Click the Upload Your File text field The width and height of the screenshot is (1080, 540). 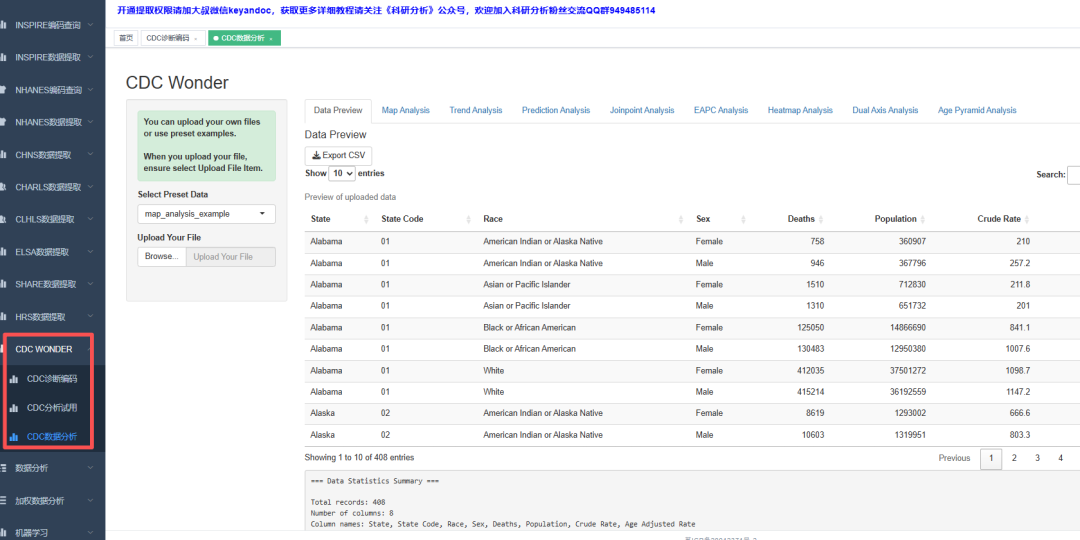(231, 257)
